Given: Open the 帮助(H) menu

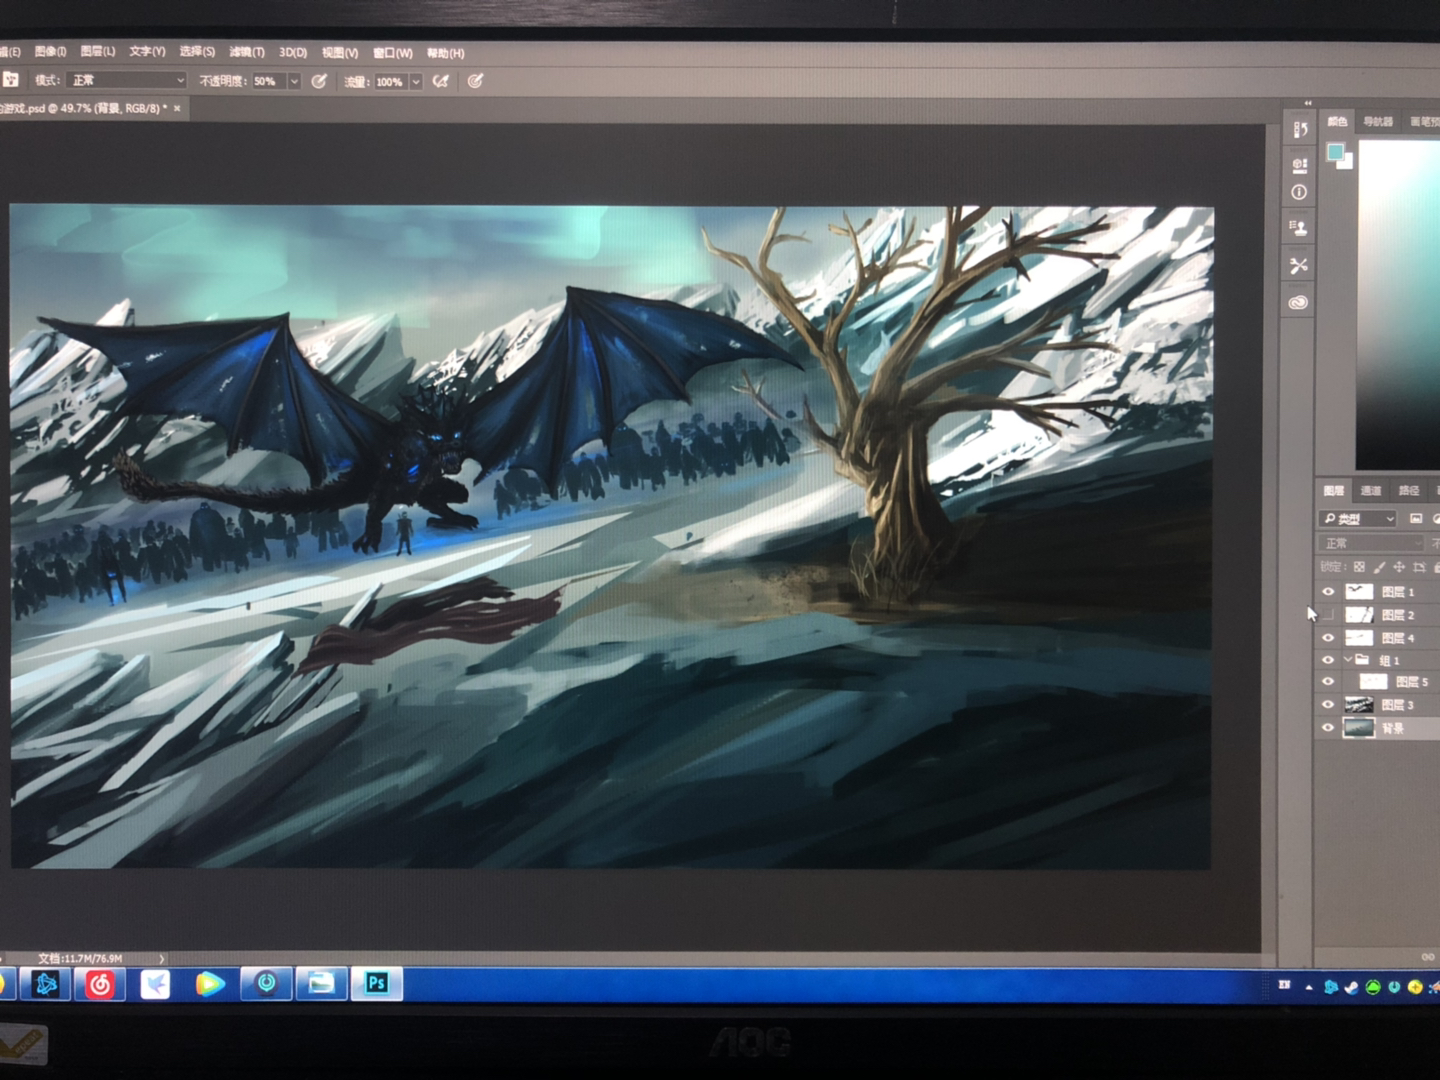Looking at the screenshot, I should (x=446, y=53).
